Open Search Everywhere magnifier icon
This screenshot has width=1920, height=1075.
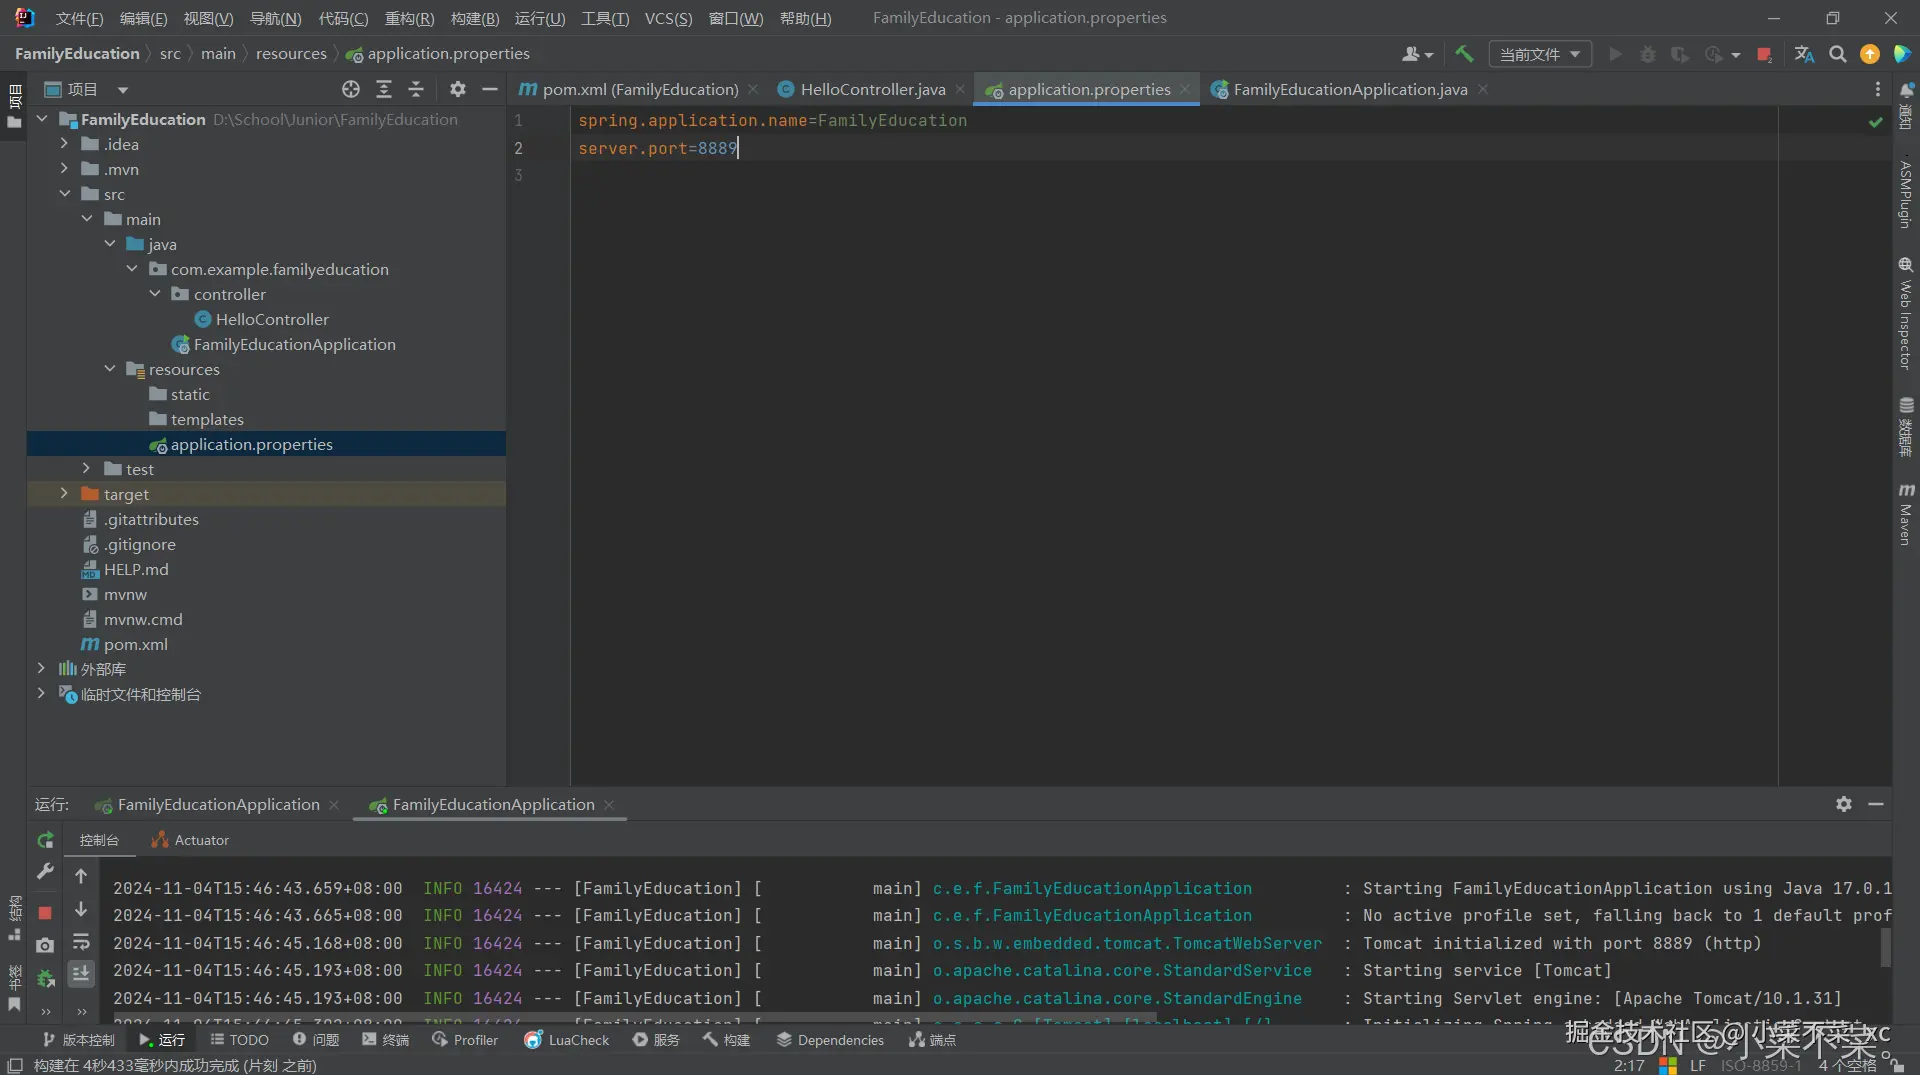click(1837, 54)
